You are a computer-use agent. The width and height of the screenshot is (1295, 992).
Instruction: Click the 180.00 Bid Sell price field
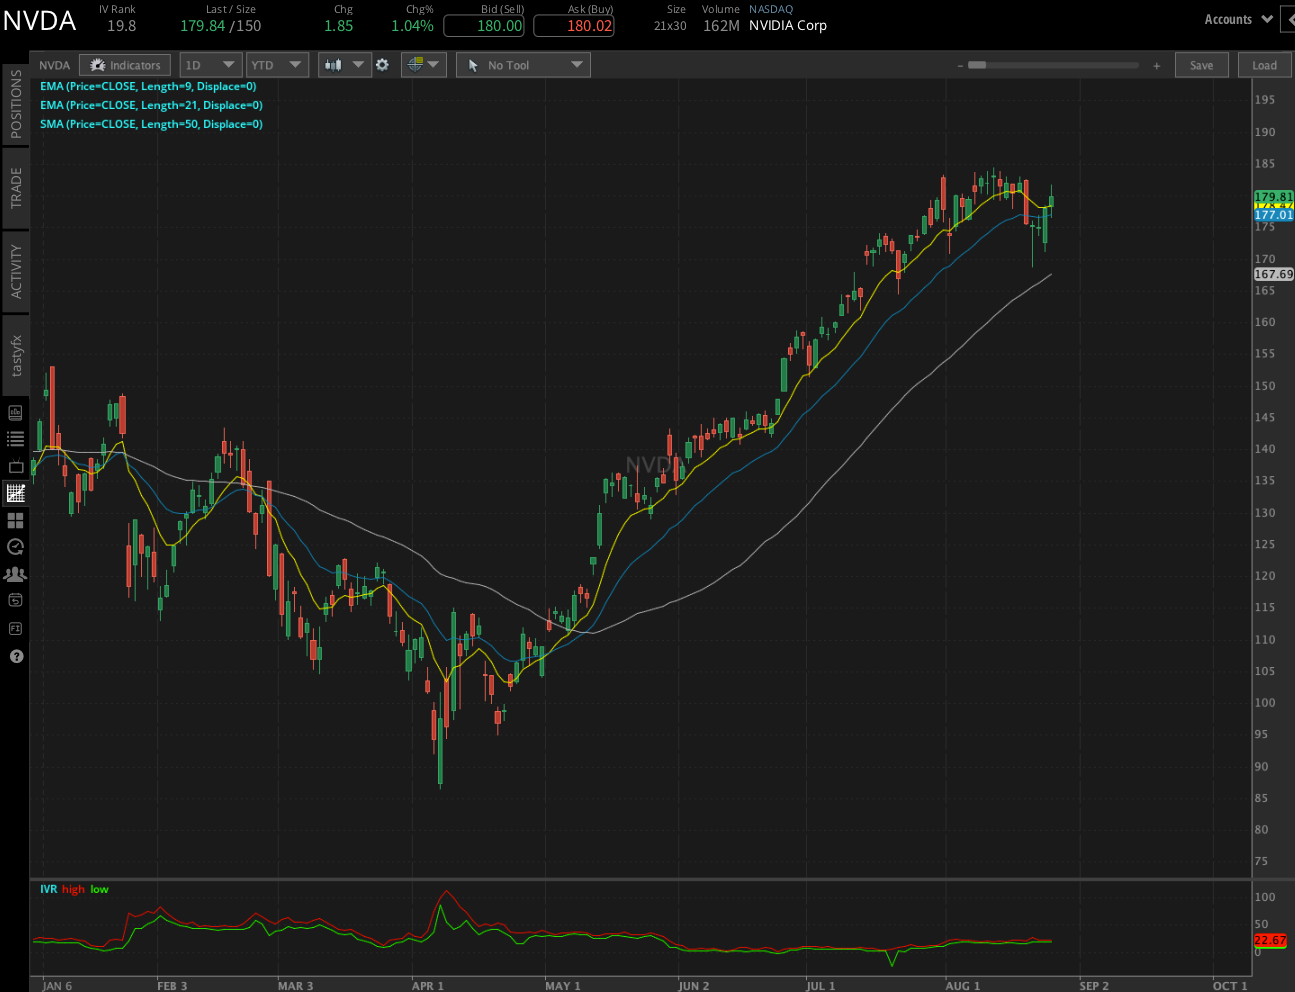coord(483,26)
